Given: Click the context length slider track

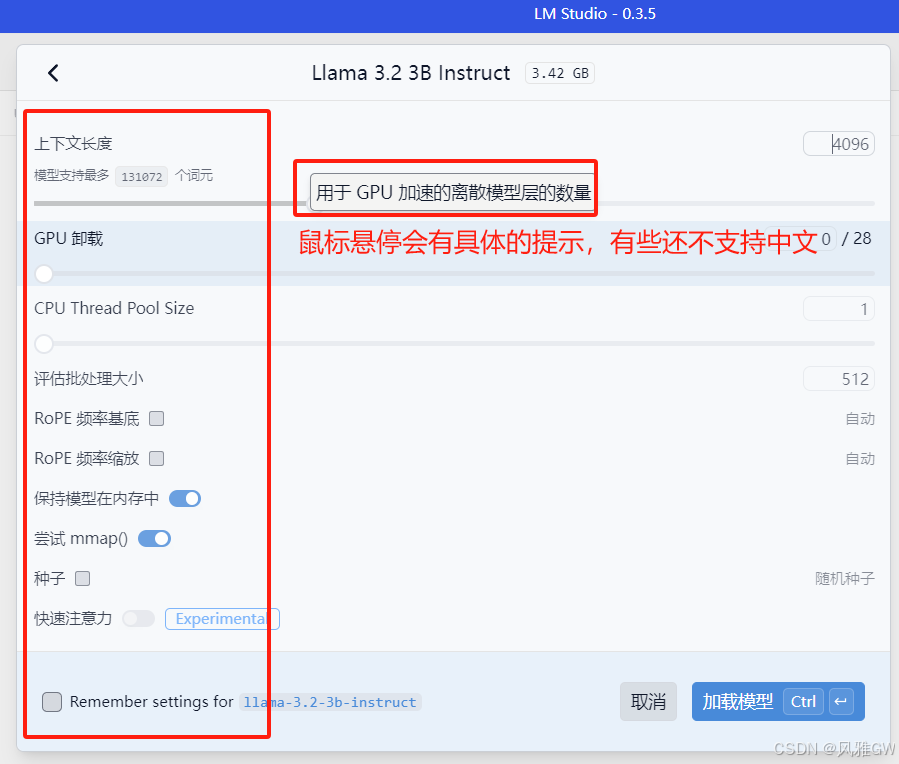Looking at the screenshot, I should pyautogui.click(x=454, y=203).
